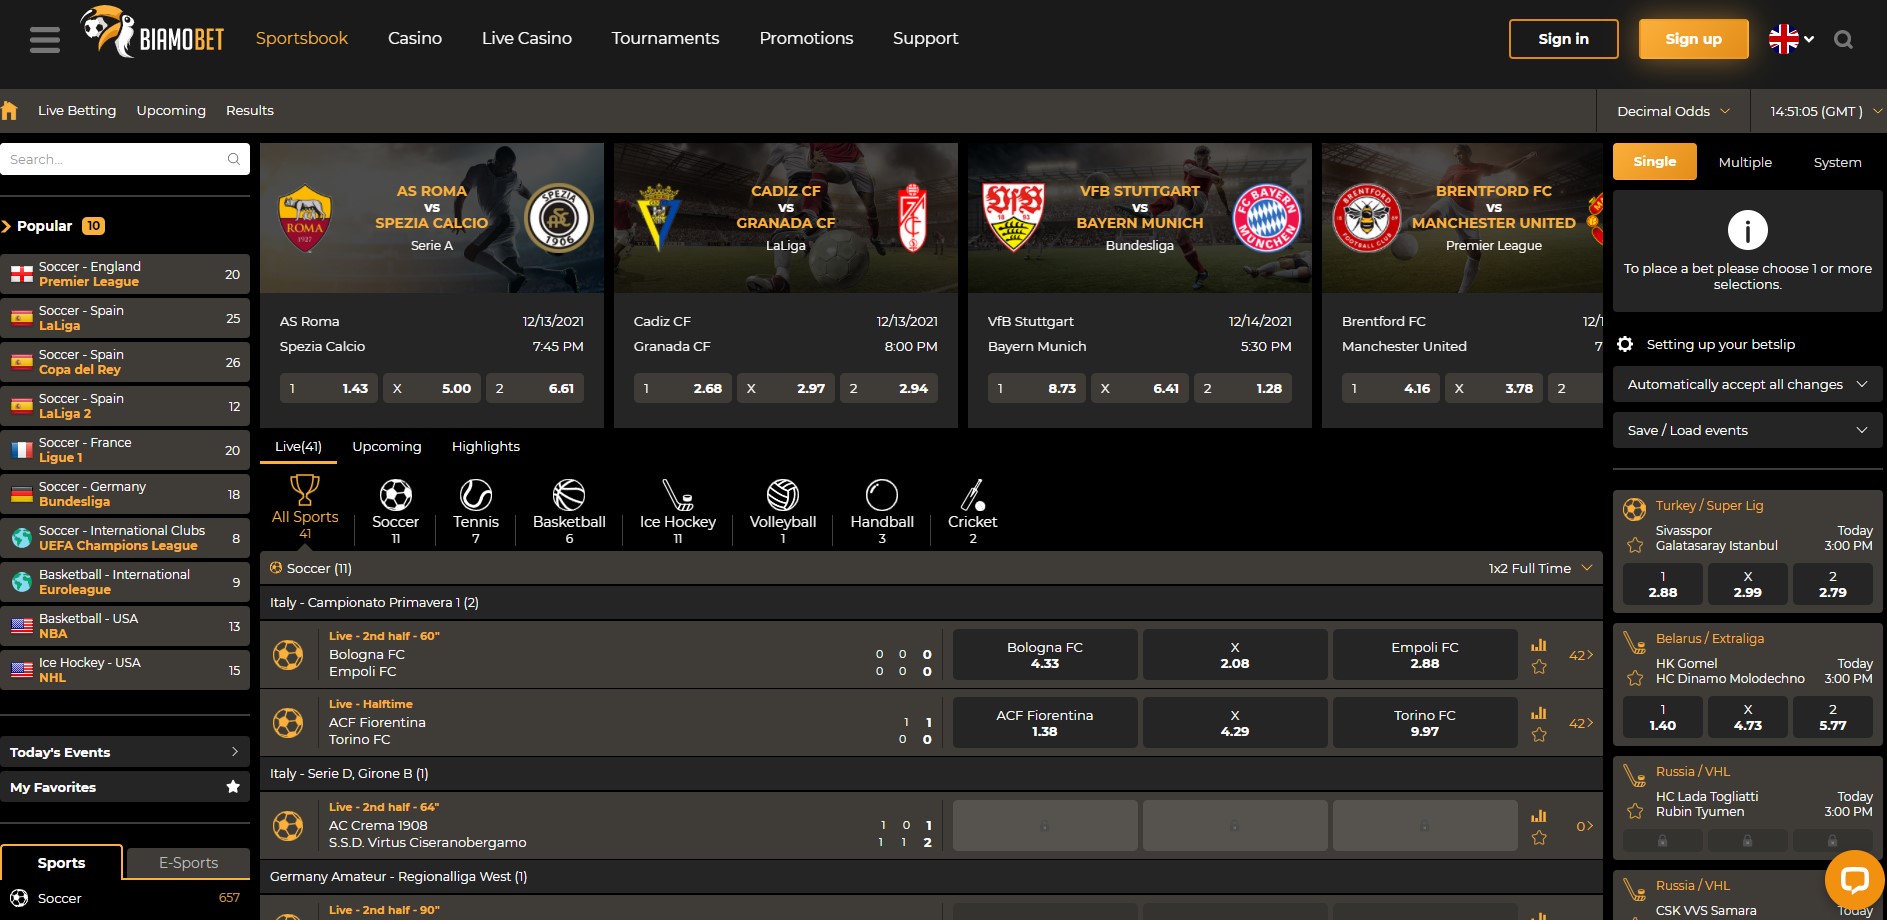
Task: Open the Casino menu item
Action: pos(415,38)
